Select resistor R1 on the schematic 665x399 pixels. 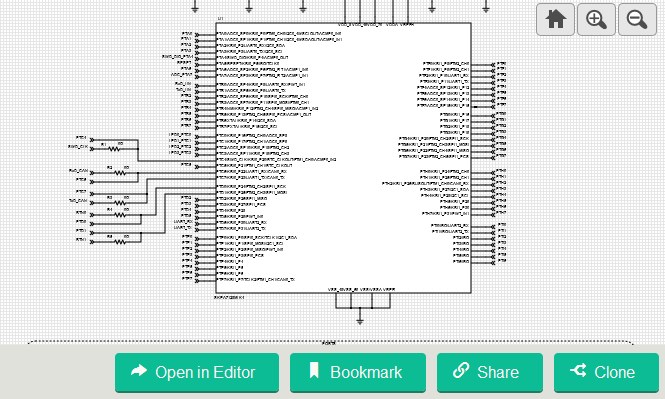click(x=114, y=149)
